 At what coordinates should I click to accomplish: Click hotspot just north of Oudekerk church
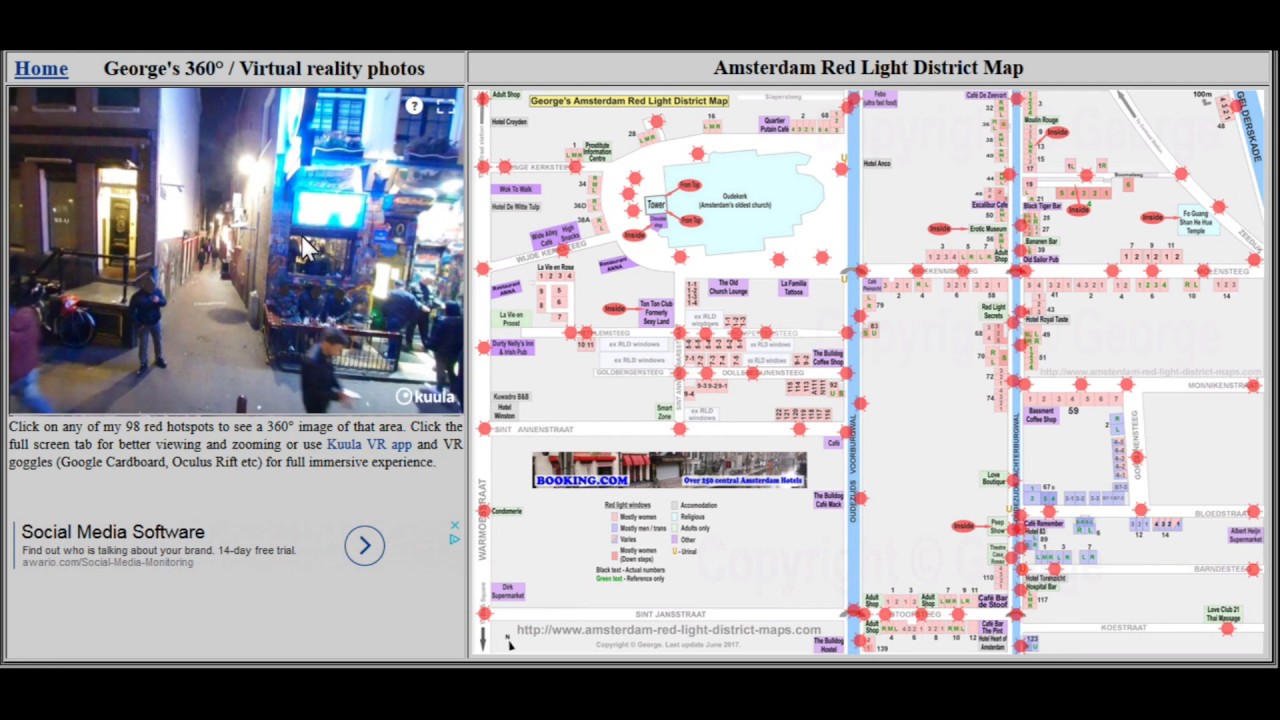coord(697,152)
